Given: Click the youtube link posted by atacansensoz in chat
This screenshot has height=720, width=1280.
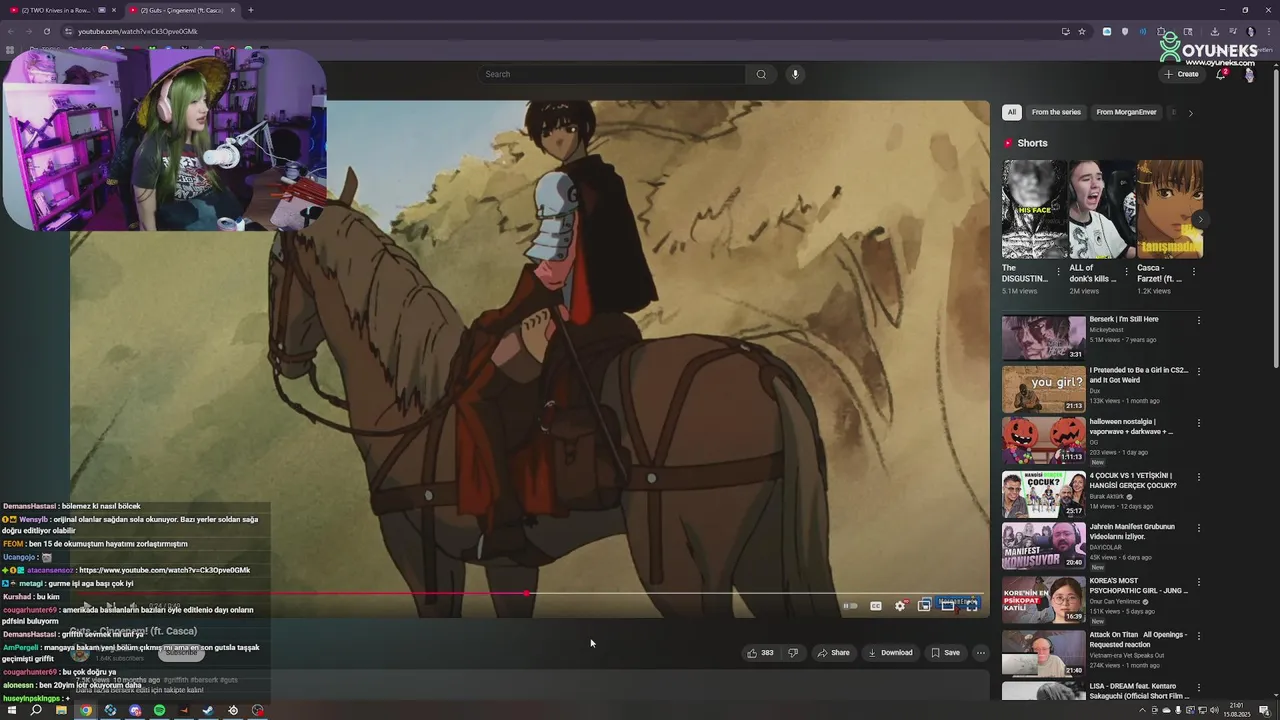Looking at the screenshot, I should click(x=165, y=570).
